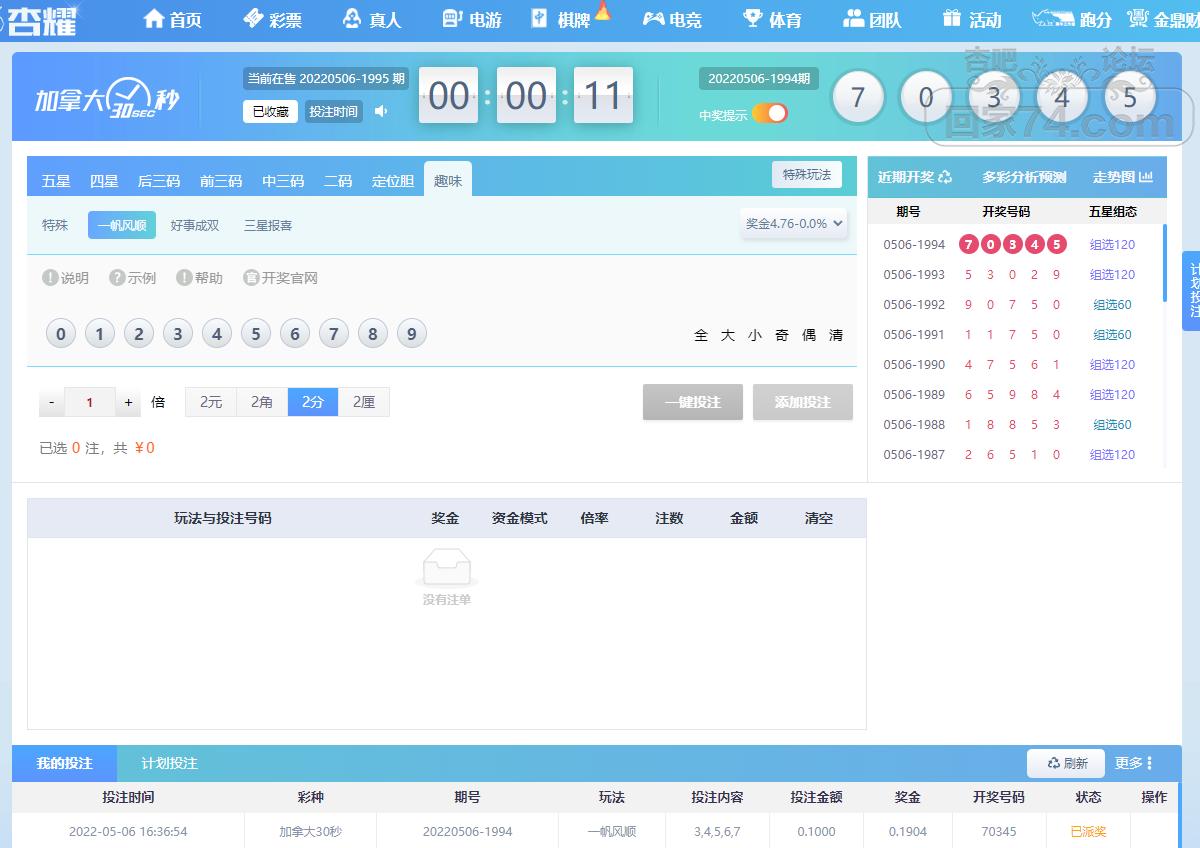Viewport: 1200px width, 848px height.
Task: Select number ball 5
Action: pyautogui.click(x=255, y=334)
